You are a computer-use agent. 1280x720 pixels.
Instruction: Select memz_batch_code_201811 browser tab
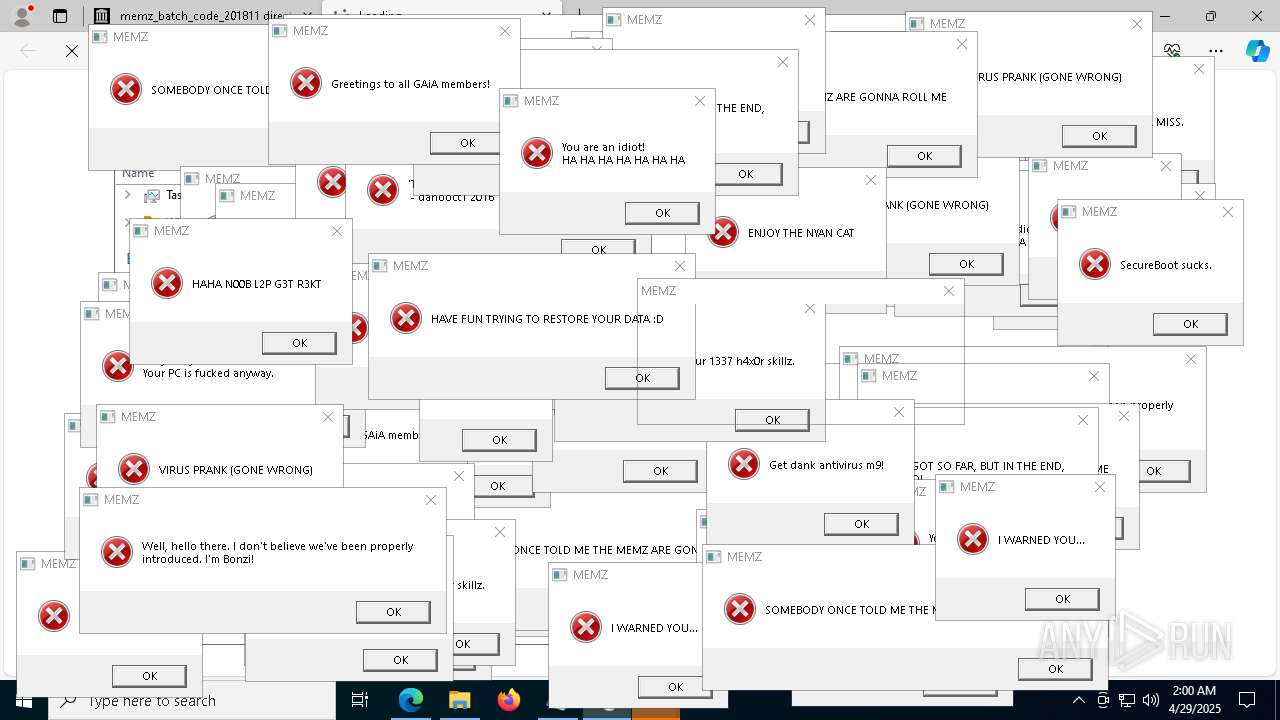tap(204, 16)
